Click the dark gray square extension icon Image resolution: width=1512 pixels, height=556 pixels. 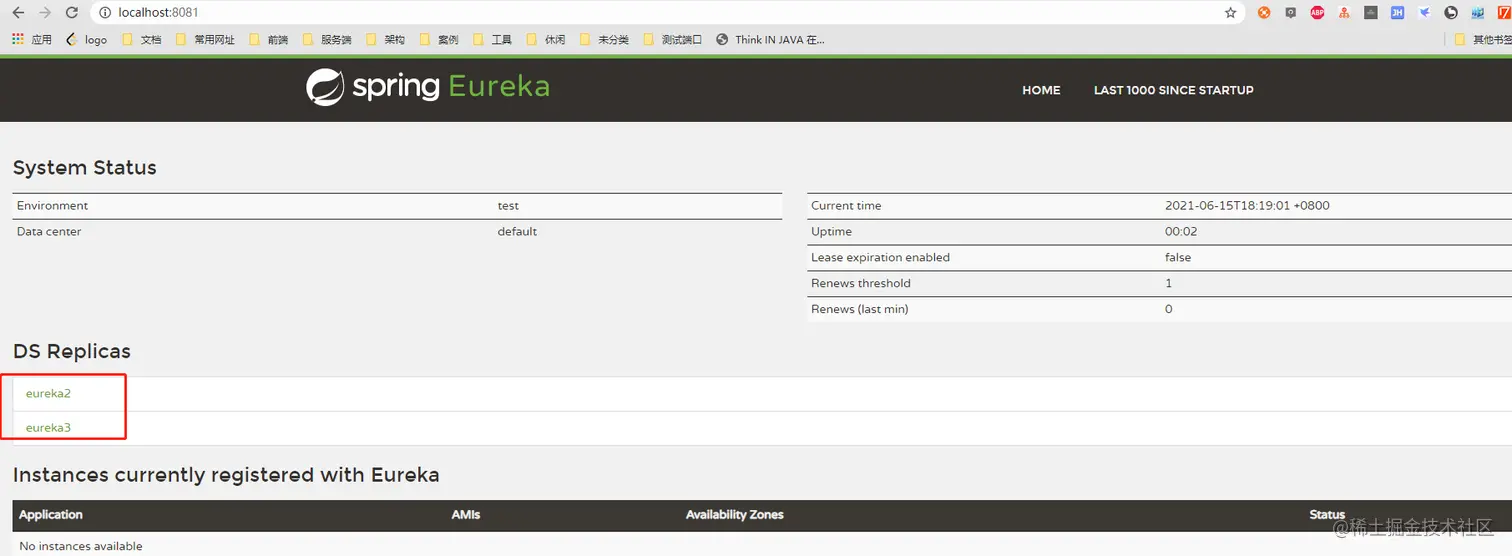pos(1371,13)
